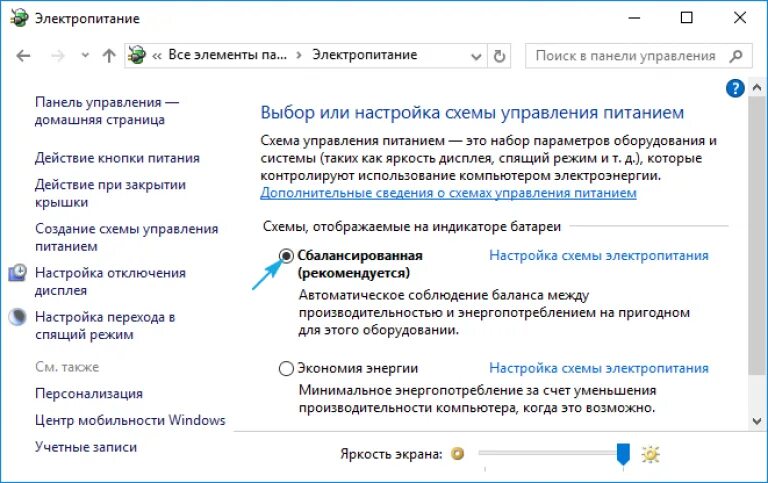Click the display turn-off monitor icon
768x483 pixels.
click(18, 273)
